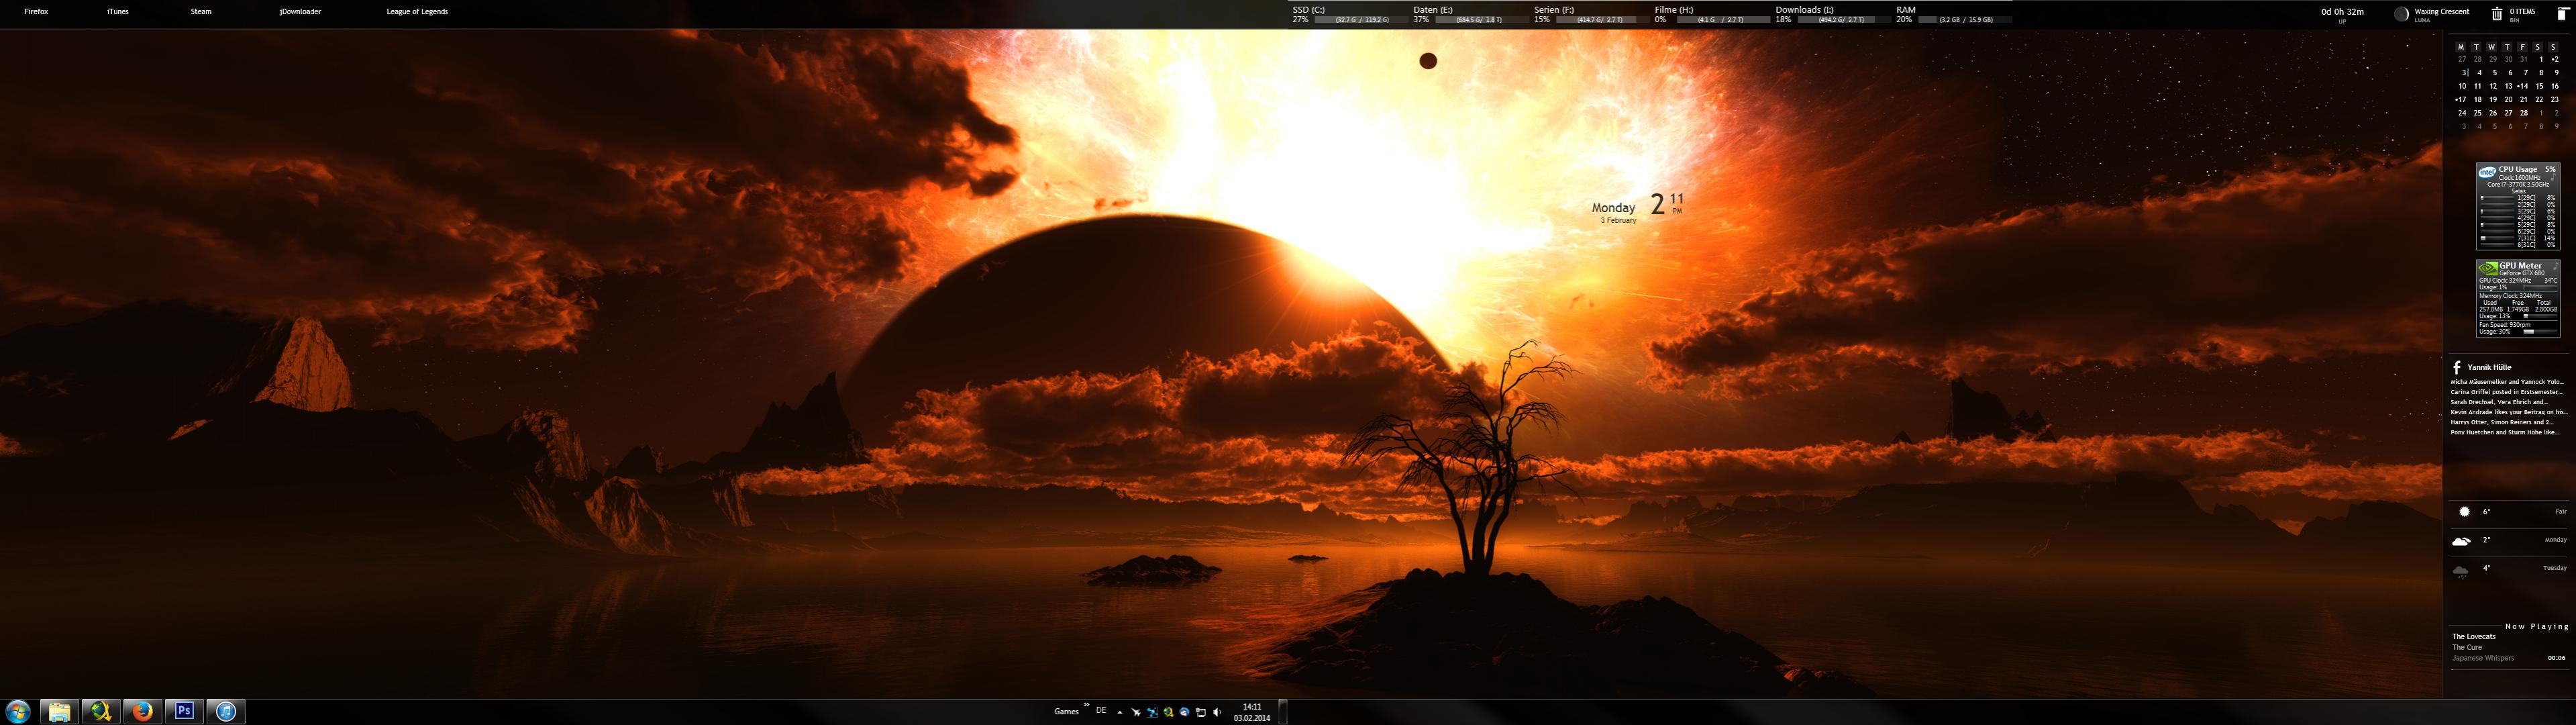This screenshot has height=725, width=2576.
Task: Select February 14 in the calendar widget
Action: (2524, 86)
